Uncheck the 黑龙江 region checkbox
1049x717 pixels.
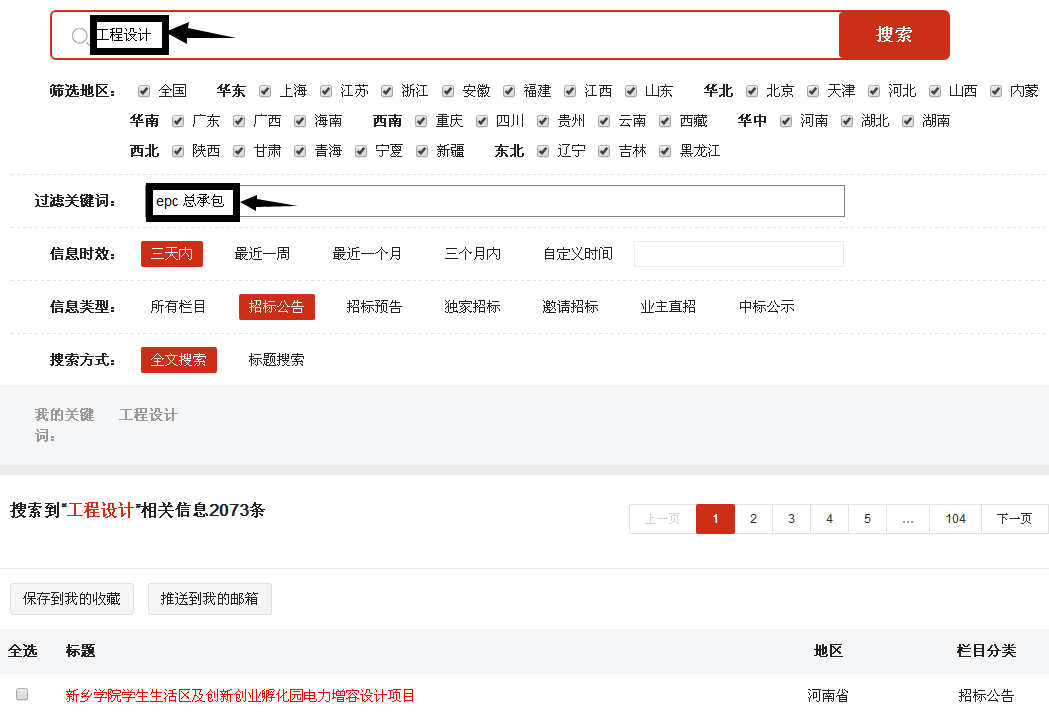[x=666, y=151]
